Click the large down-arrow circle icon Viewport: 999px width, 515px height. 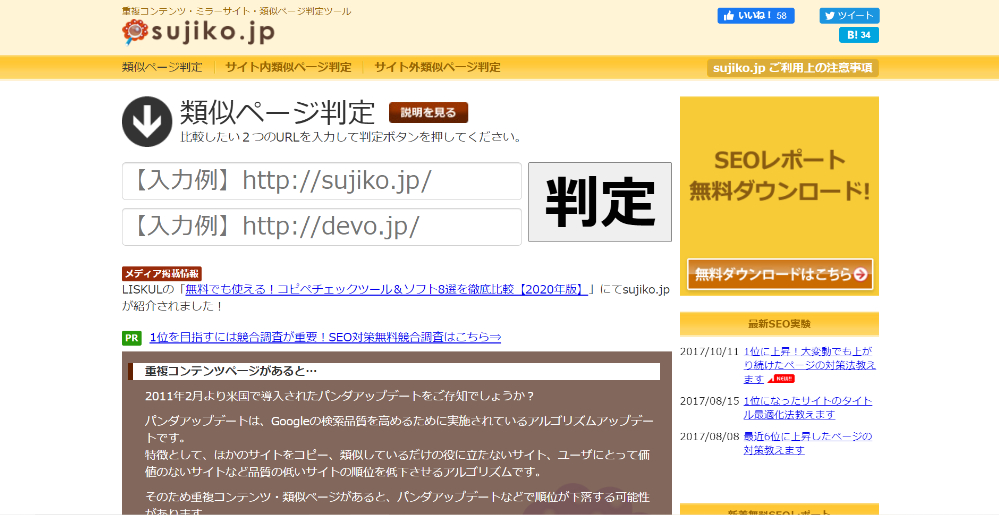pos(147,122)
